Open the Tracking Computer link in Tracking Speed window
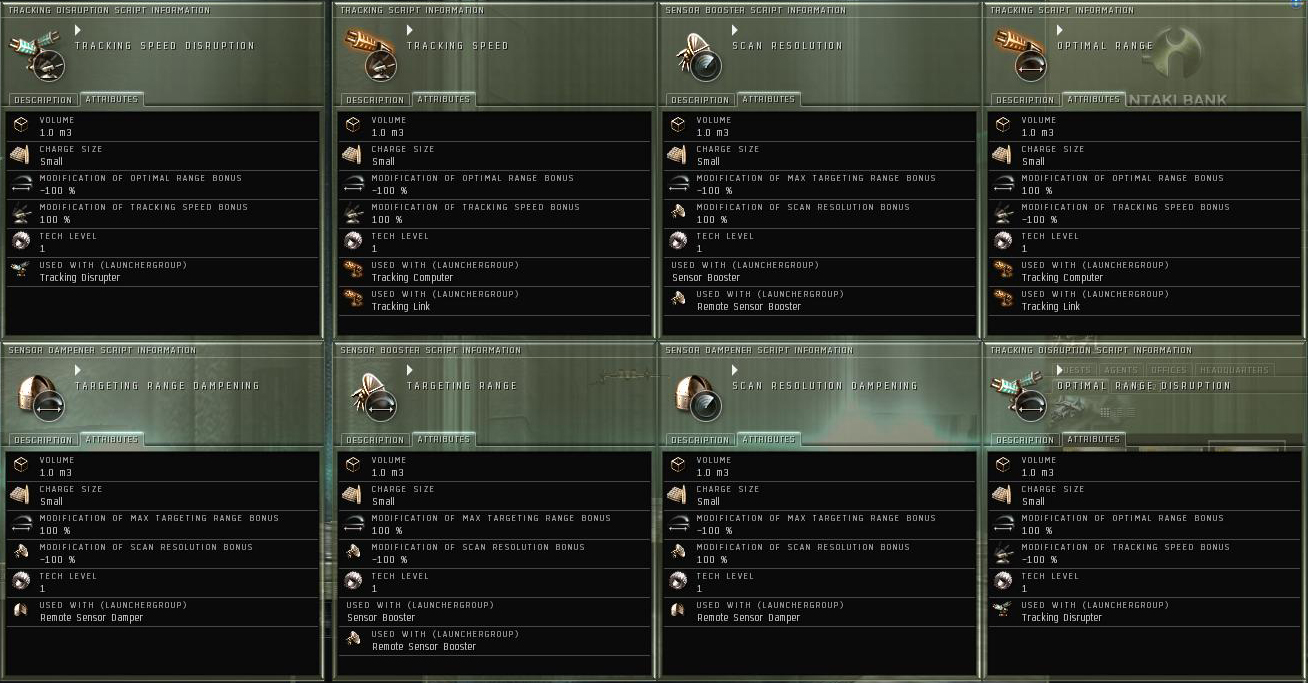The image size is (1308, 683). tap(412, 277)
